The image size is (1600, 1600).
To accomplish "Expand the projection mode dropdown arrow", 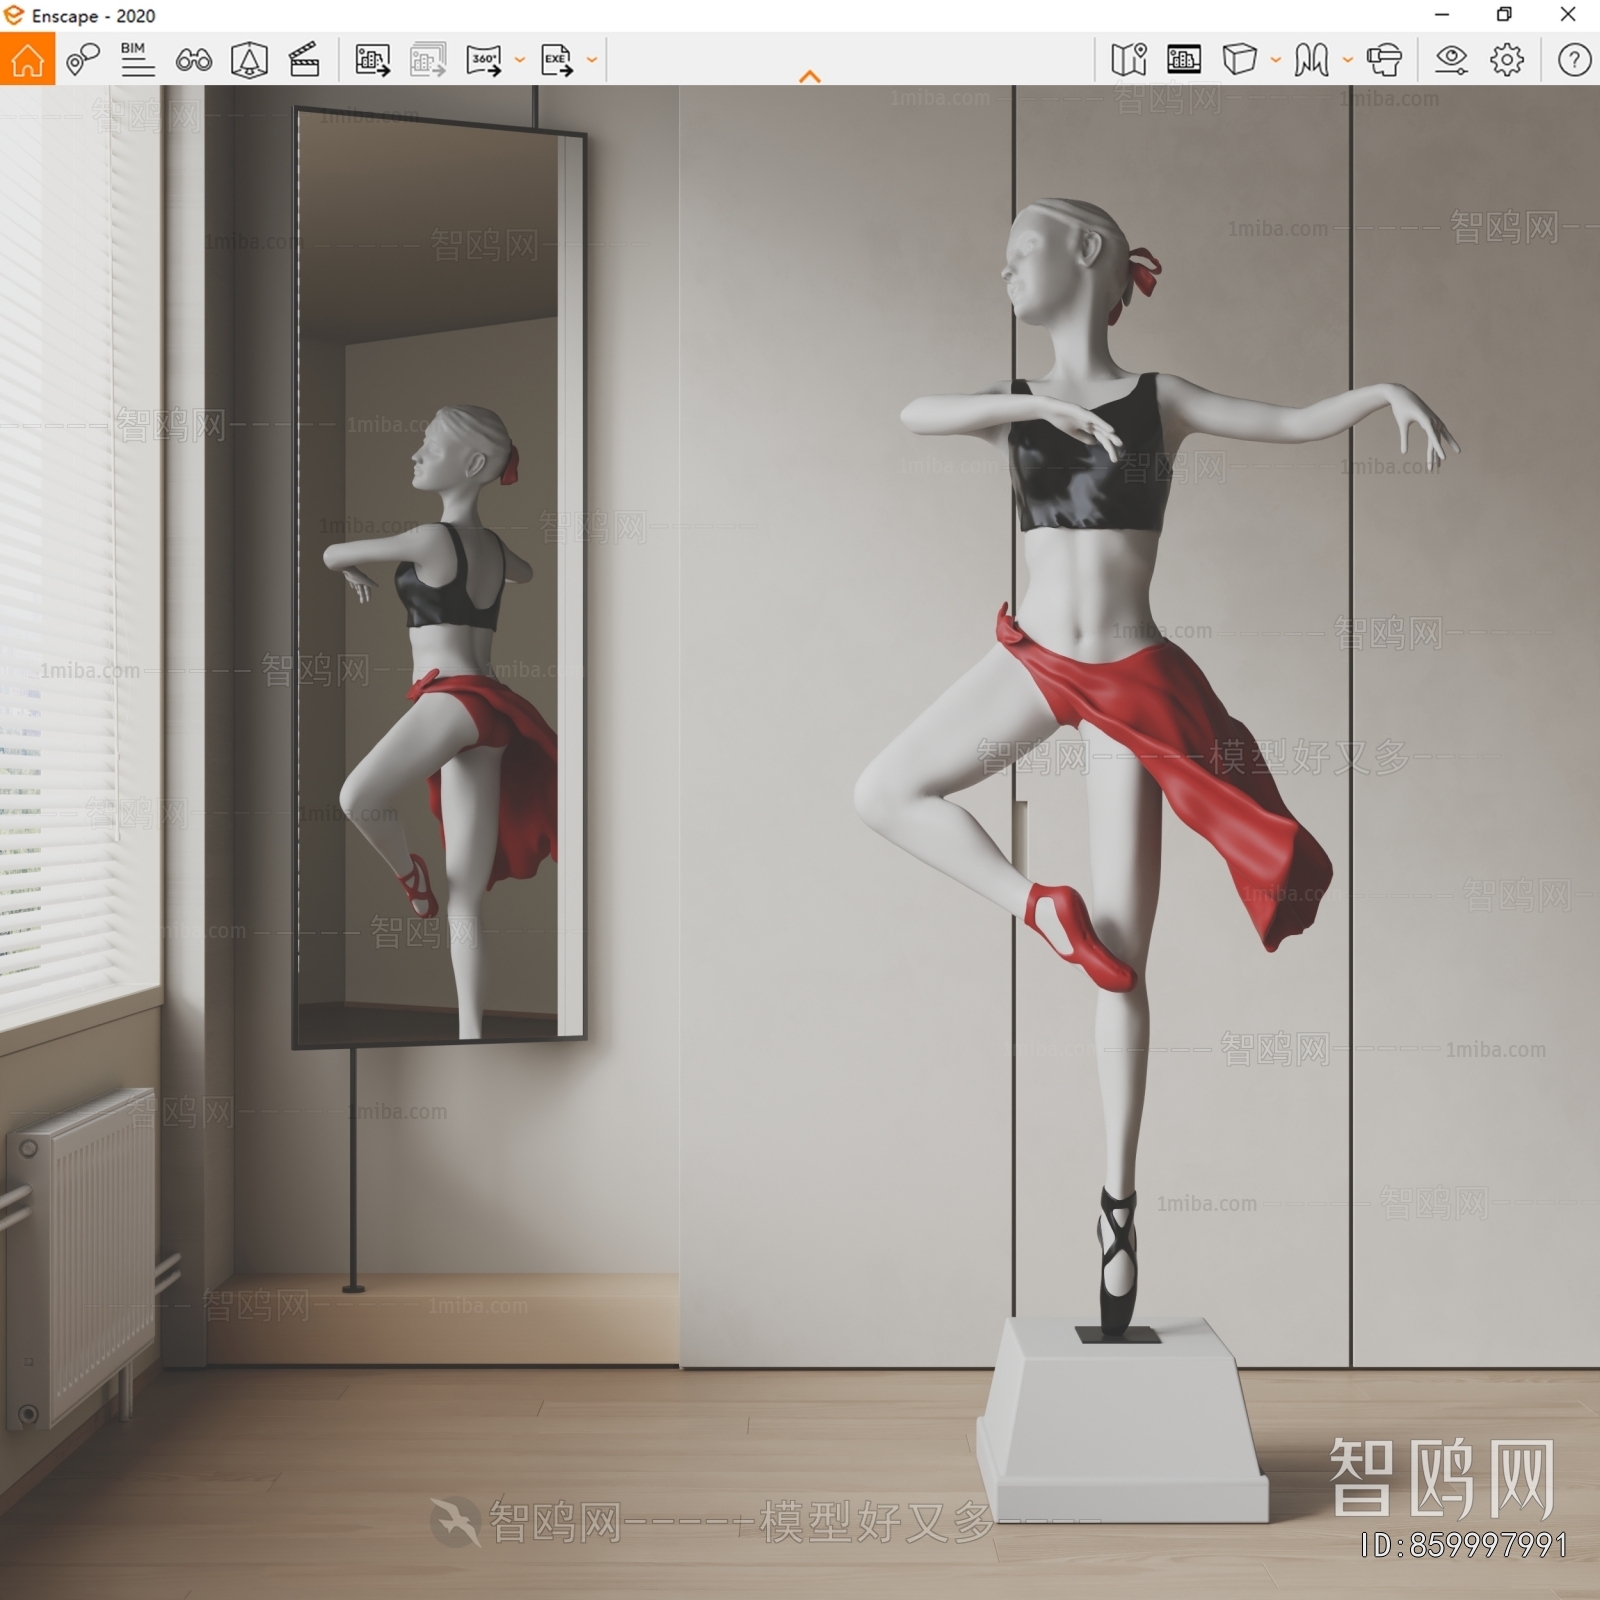I will [1276, 60].
